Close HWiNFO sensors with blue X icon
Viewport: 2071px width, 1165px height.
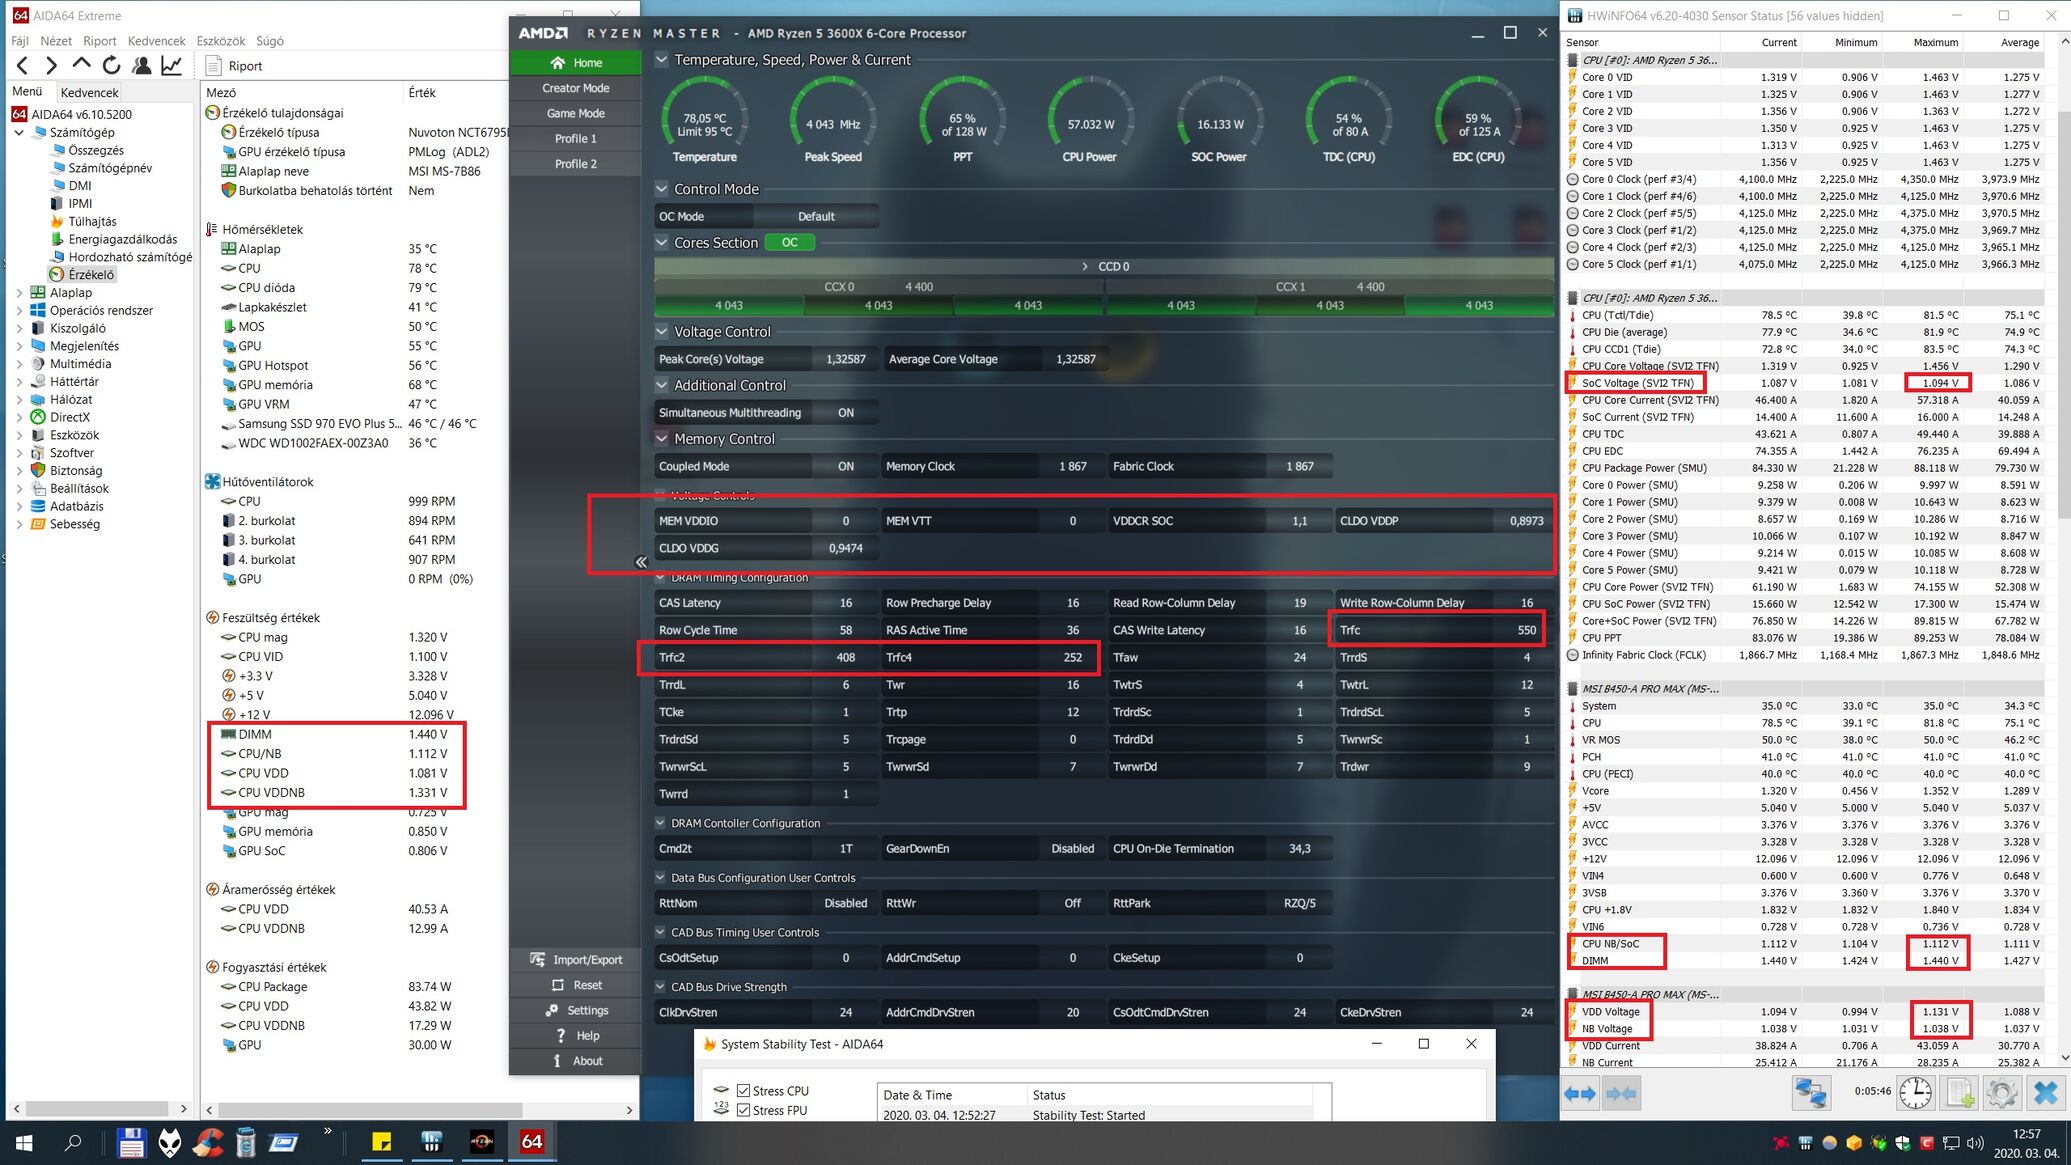pyautogui.click(x=2046, y=1093)
